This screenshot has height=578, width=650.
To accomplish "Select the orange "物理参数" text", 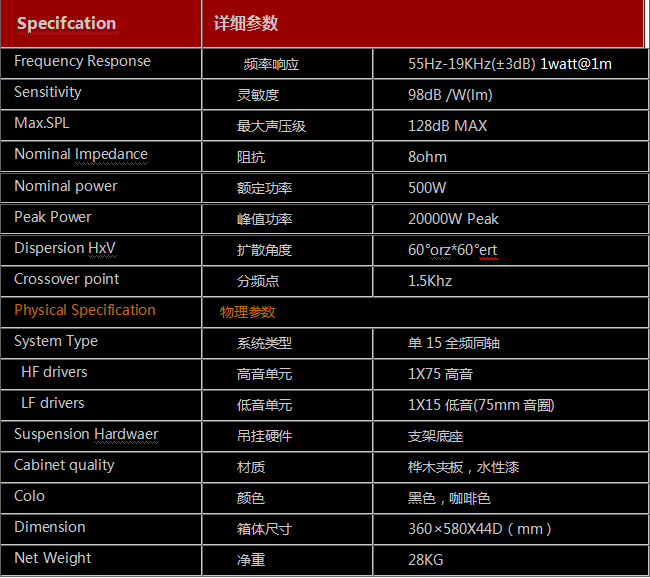I will (247, 312).
